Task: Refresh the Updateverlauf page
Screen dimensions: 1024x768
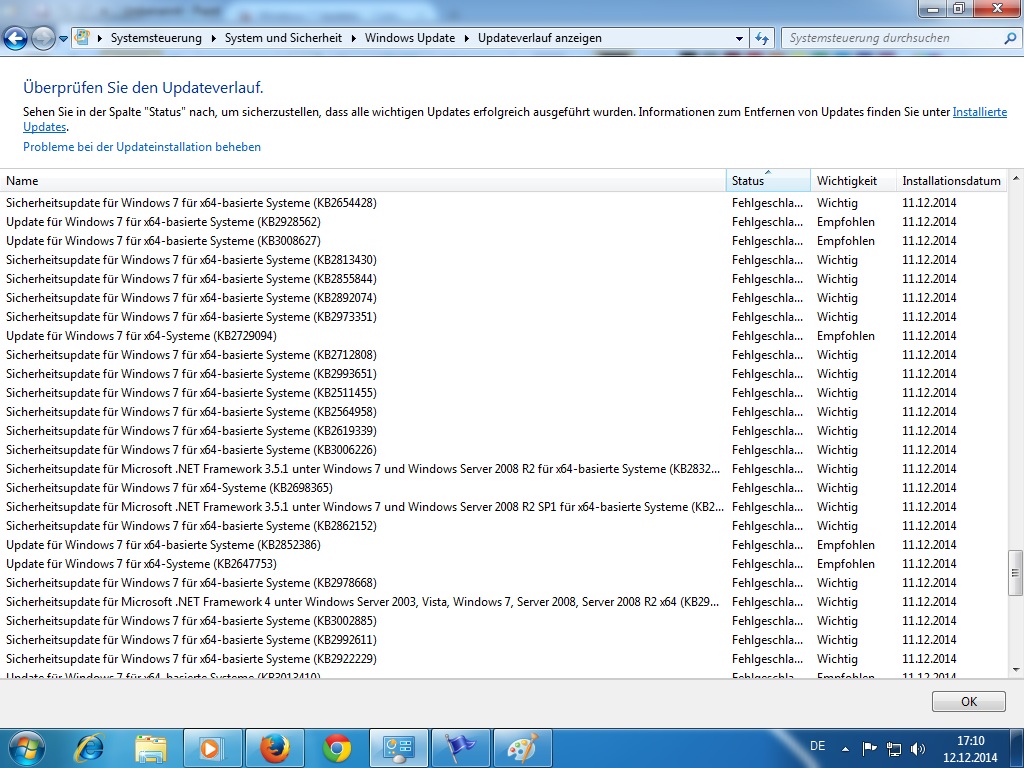Action: pyautogui.click(x=761, y=39)
